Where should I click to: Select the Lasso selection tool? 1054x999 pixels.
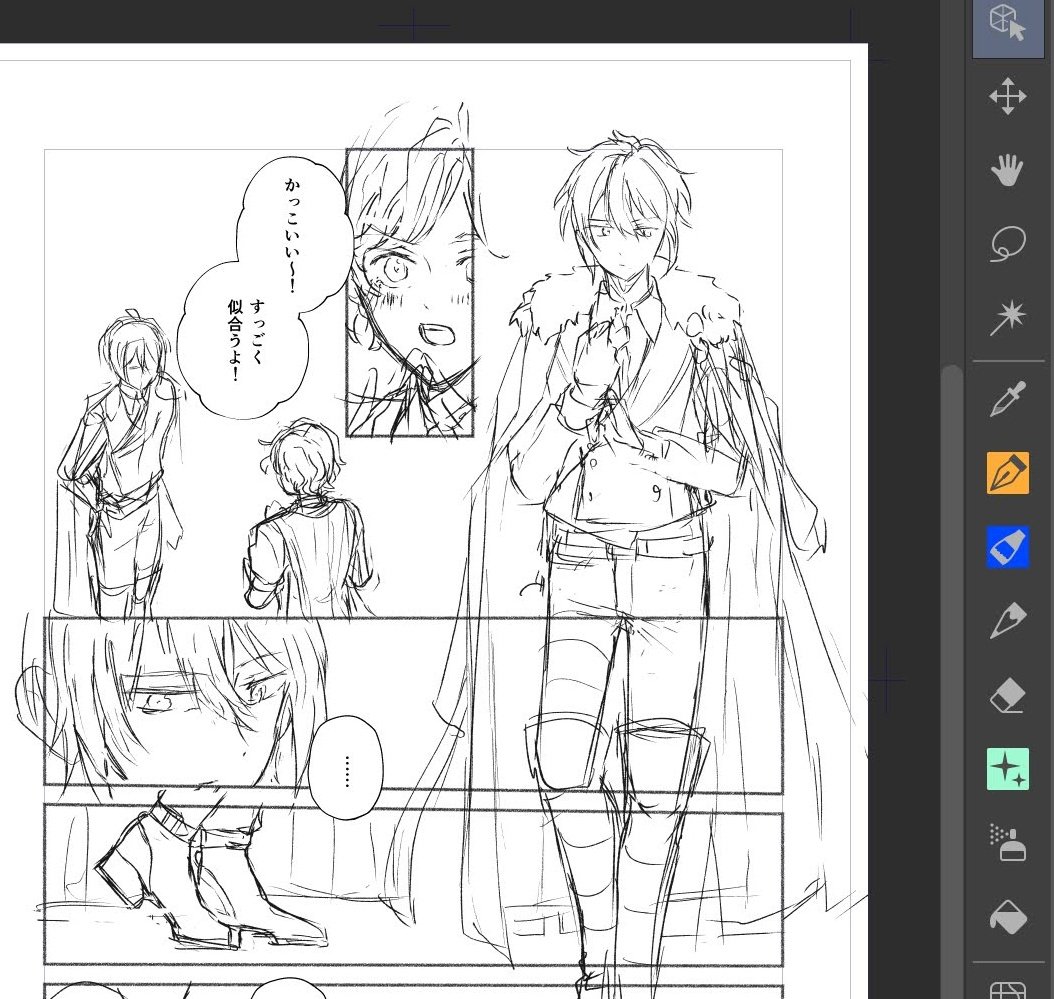[1008, 244]
